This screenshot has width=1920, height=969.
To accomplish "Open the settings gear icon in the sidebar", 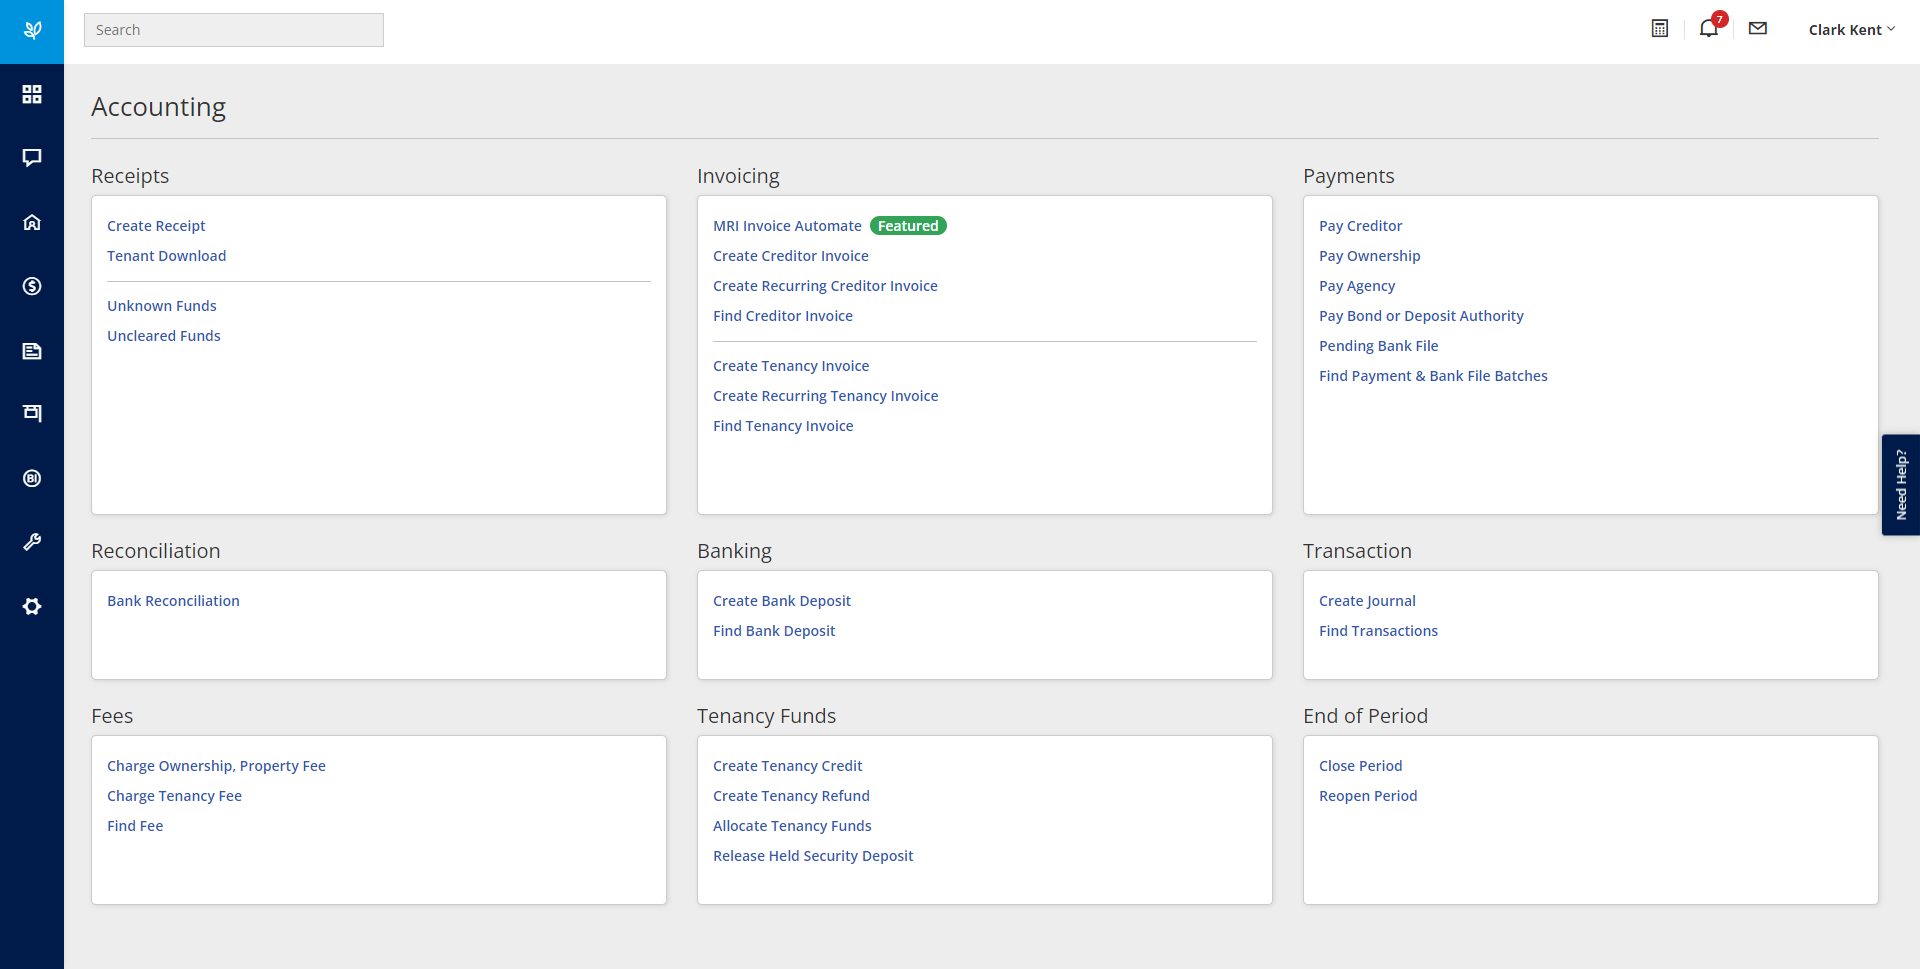I will point(32,606).
